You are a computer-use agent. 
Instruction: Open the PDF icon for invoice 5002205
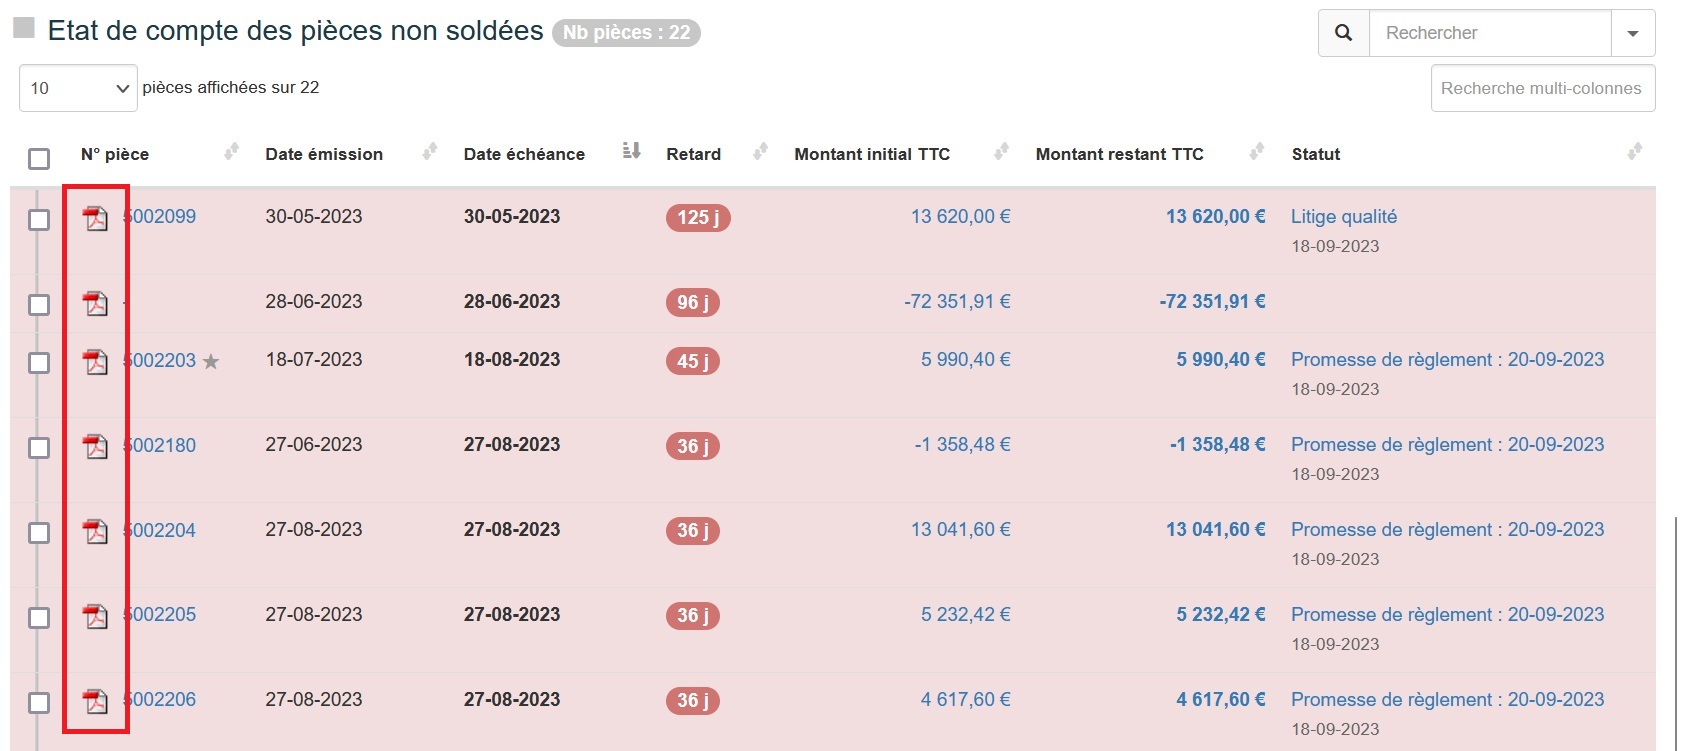pyautogui.click(x=95, y=616)
